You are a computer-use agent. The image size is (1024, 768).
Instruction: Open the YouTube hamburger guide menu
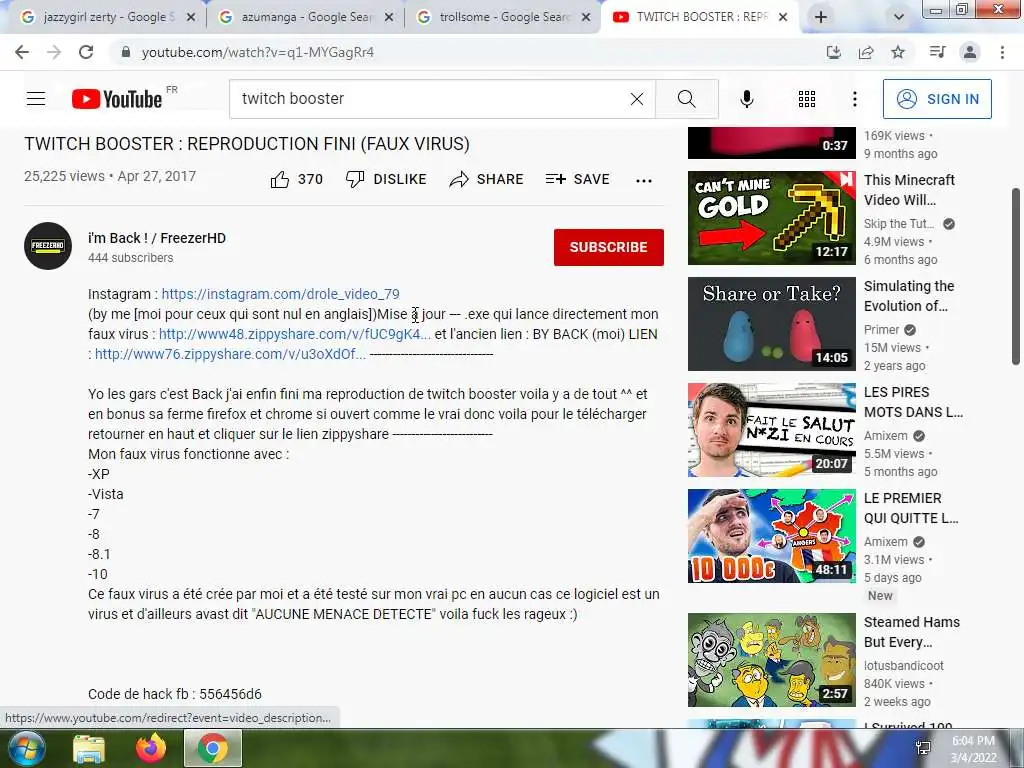pos(36,99)
